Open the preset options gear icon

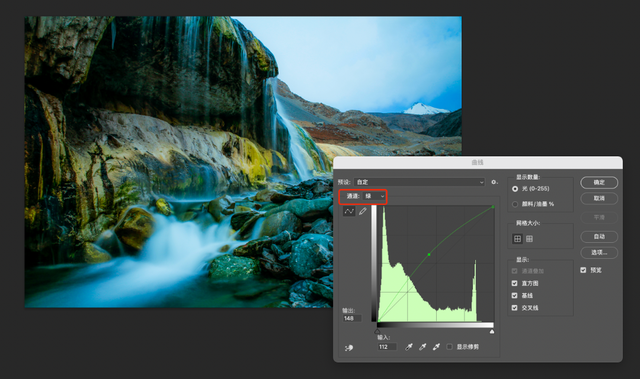click(x=494, y=182)
